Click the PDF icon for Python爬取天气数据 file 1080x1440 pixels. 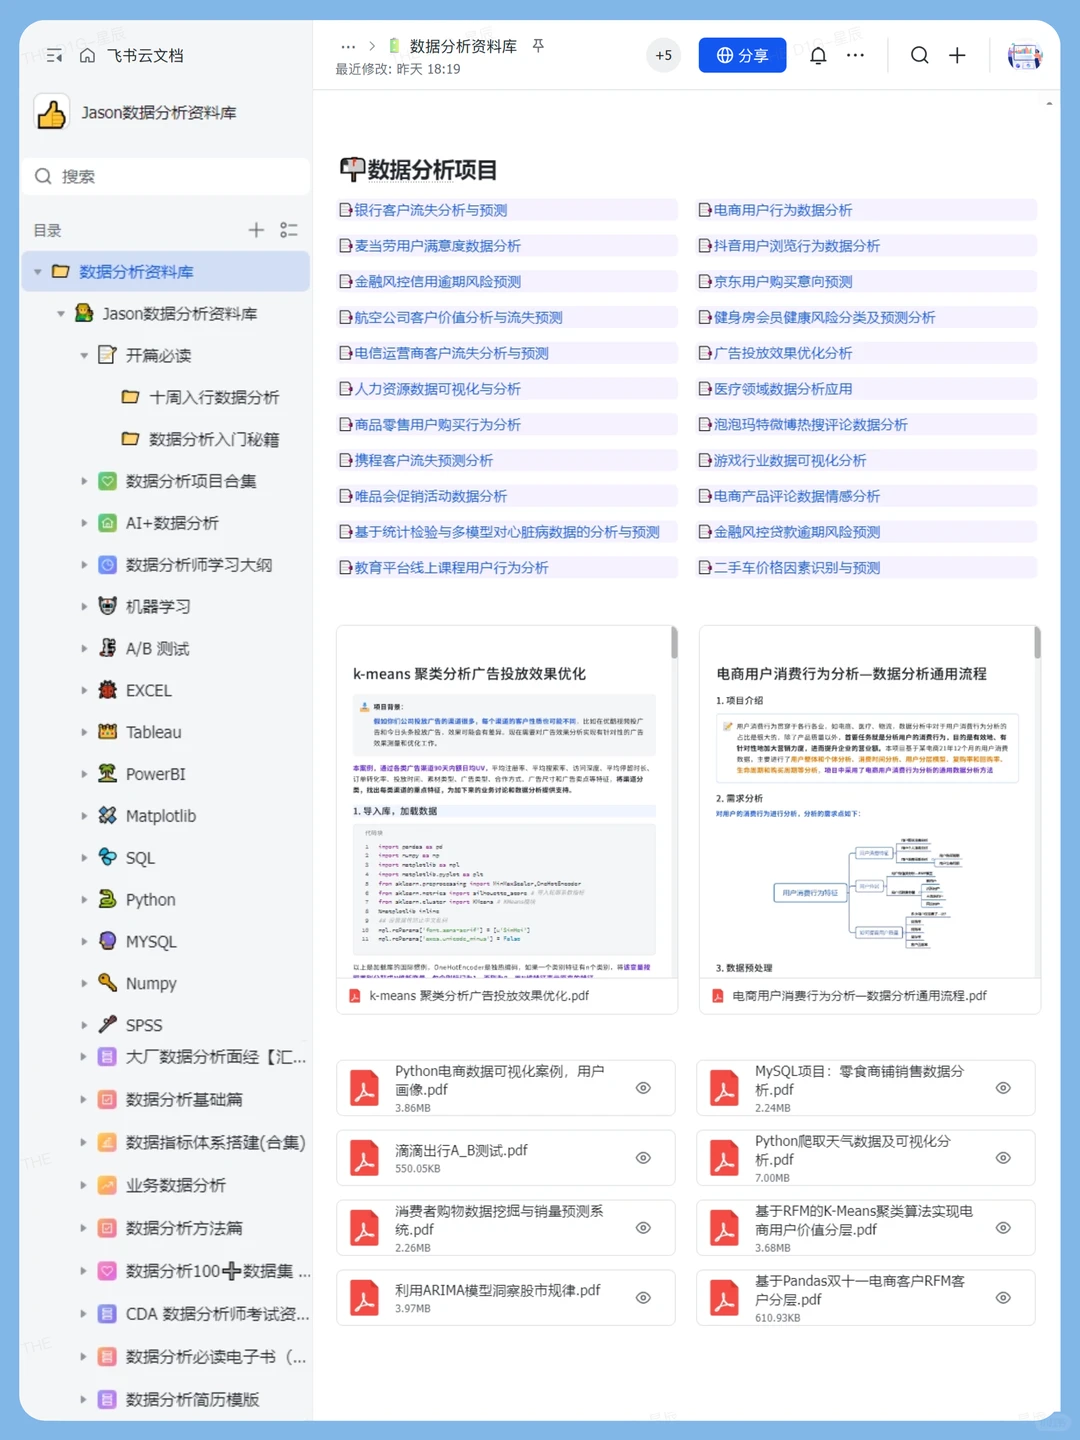(x=724, y=1158)
